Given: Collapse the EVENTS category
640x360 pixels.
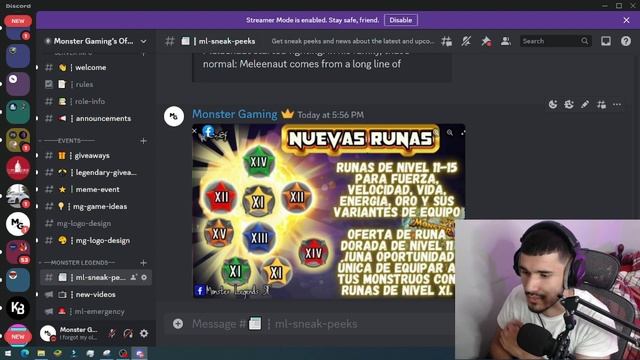Looking at the screenshot, I should pyautogui.click(x=69, y=140).
